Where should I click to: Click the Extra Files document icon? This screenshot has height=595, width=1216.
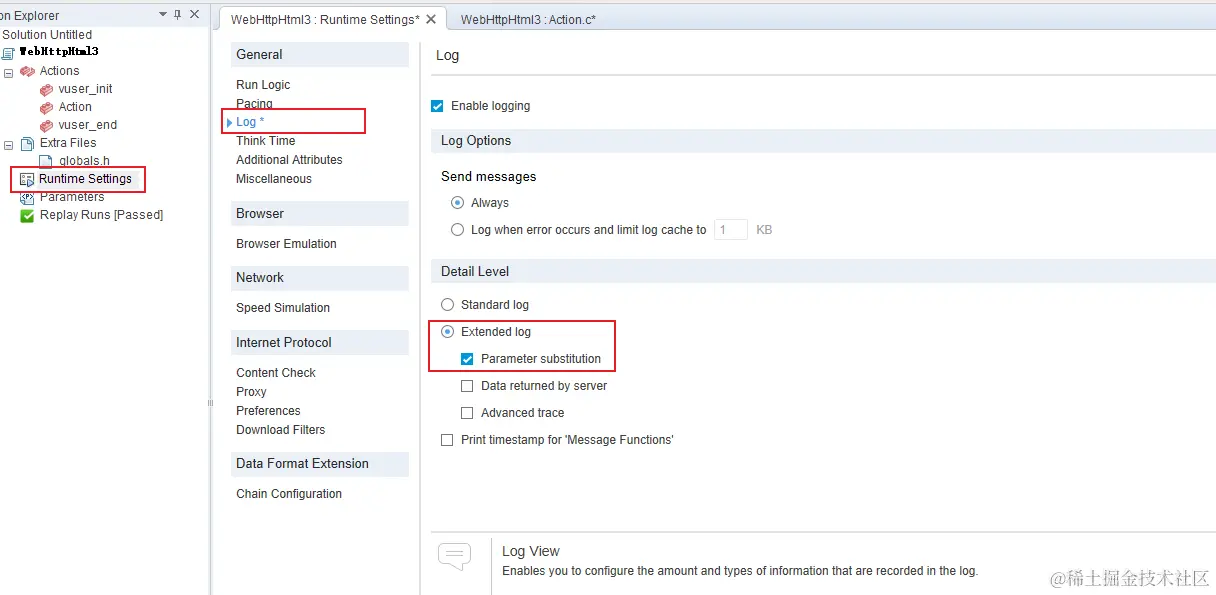(x=27, y=143)
